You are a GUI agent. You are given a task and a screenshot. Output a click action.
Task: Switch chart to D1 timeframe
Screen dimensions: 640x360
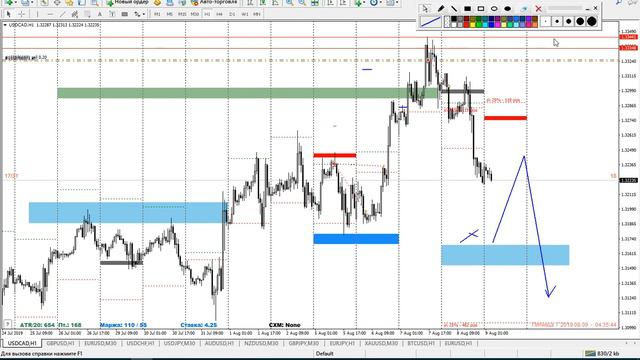[232, 14]
